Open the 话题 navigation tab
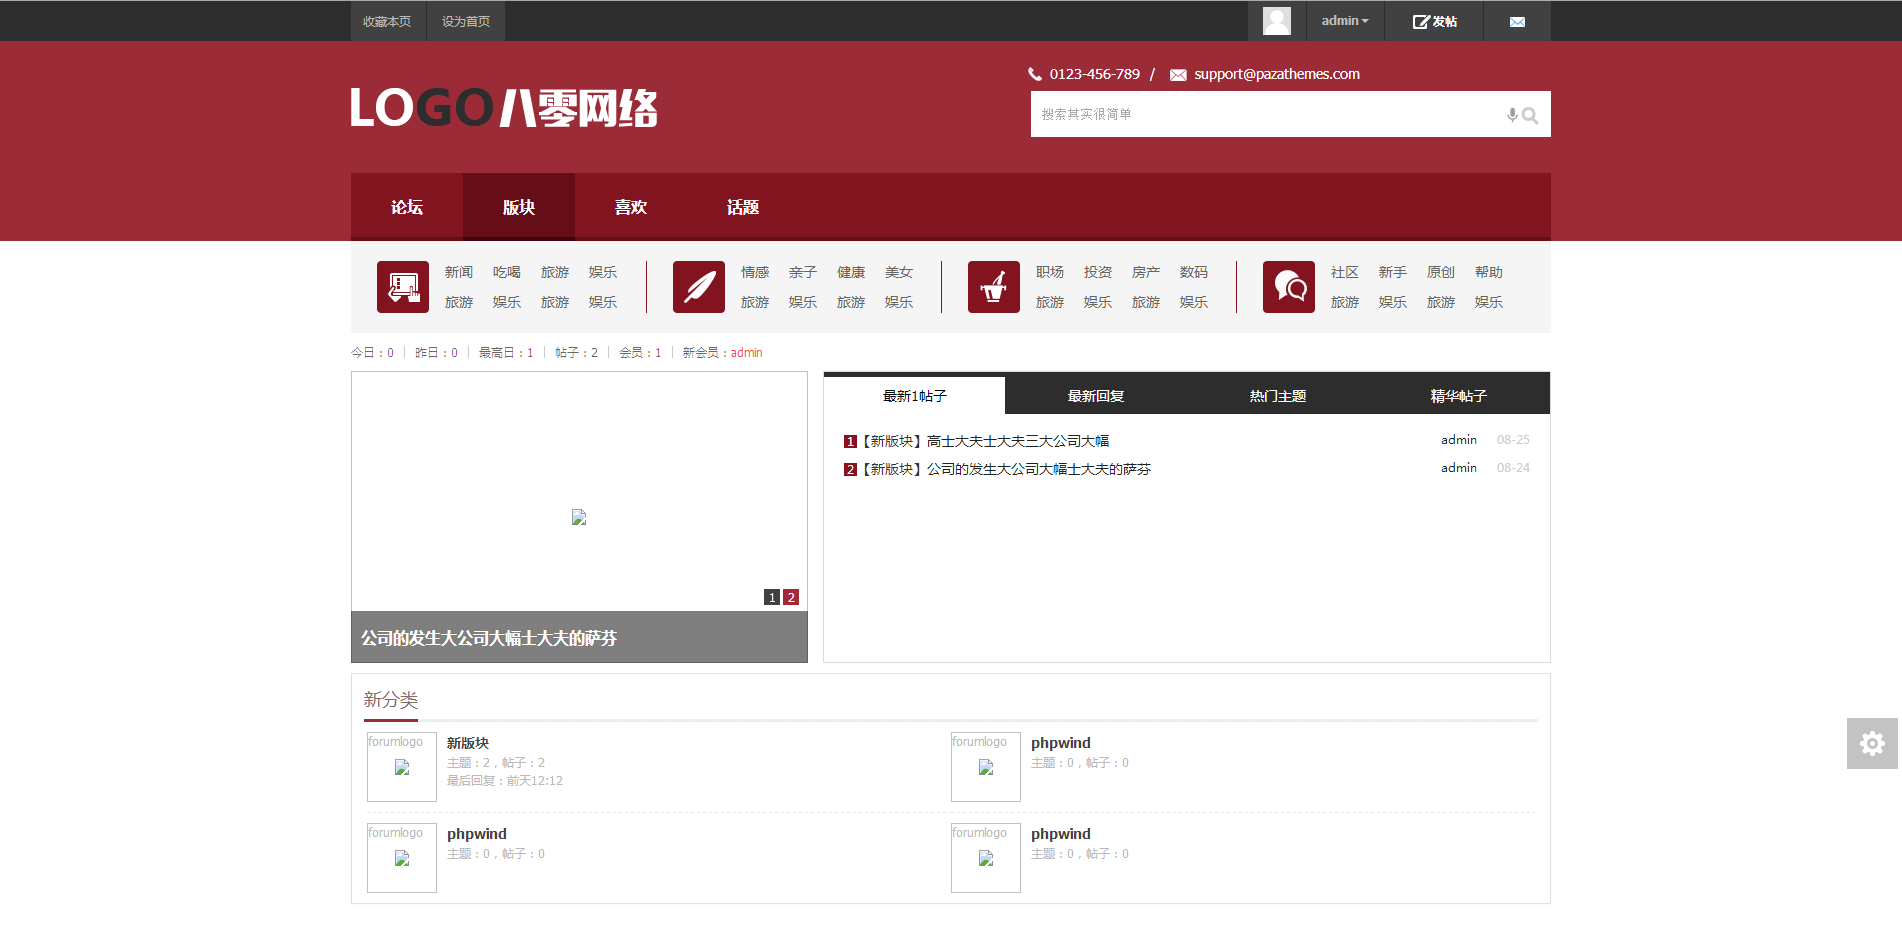The image size is (1902, 944). click(743, 207)
